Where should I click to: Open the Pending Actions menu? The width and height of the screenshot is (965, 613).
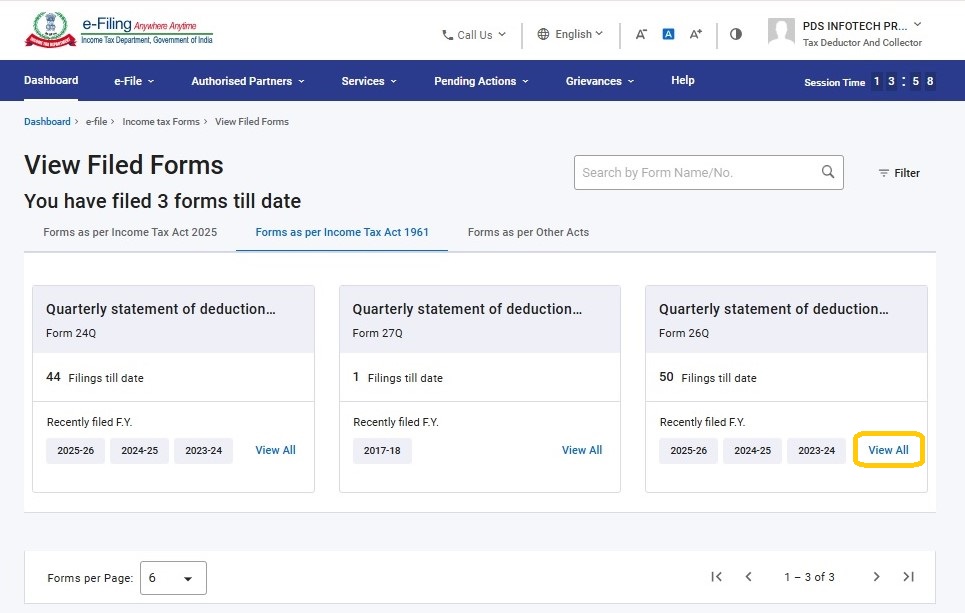(x=481, y=81)
